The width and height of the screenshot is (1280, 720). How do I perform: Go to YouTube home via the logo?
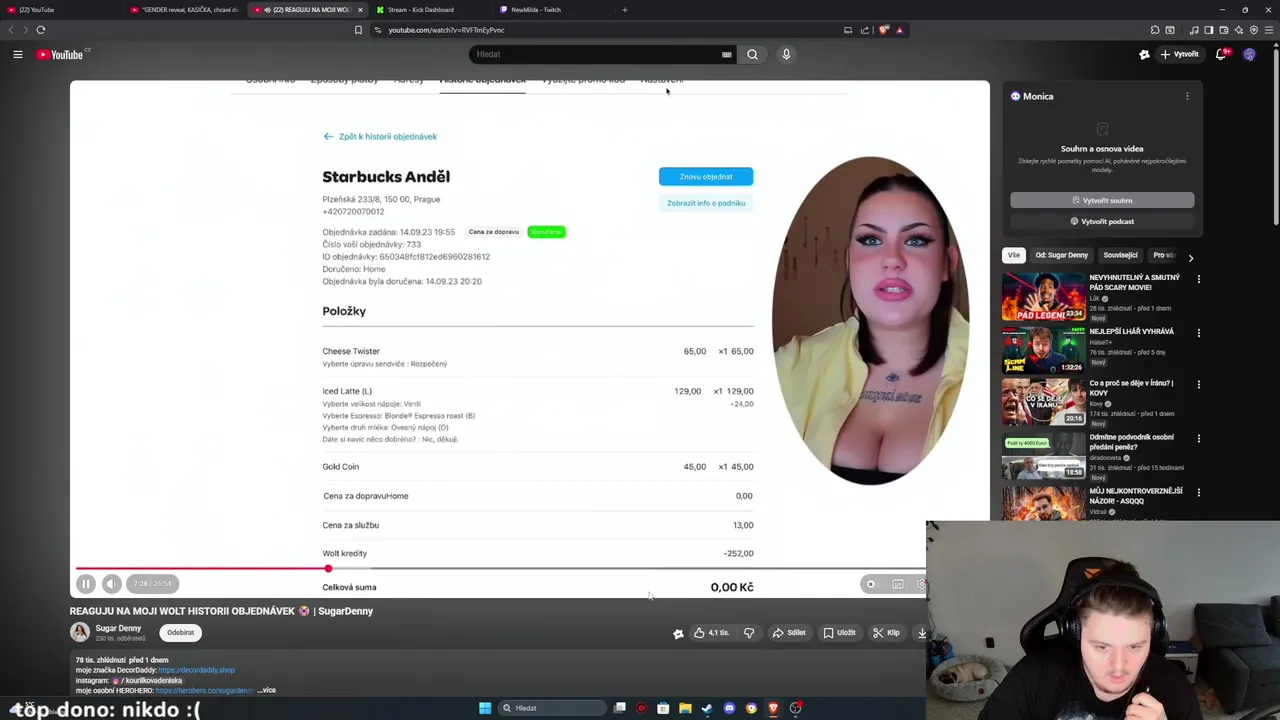coord(60,54)
